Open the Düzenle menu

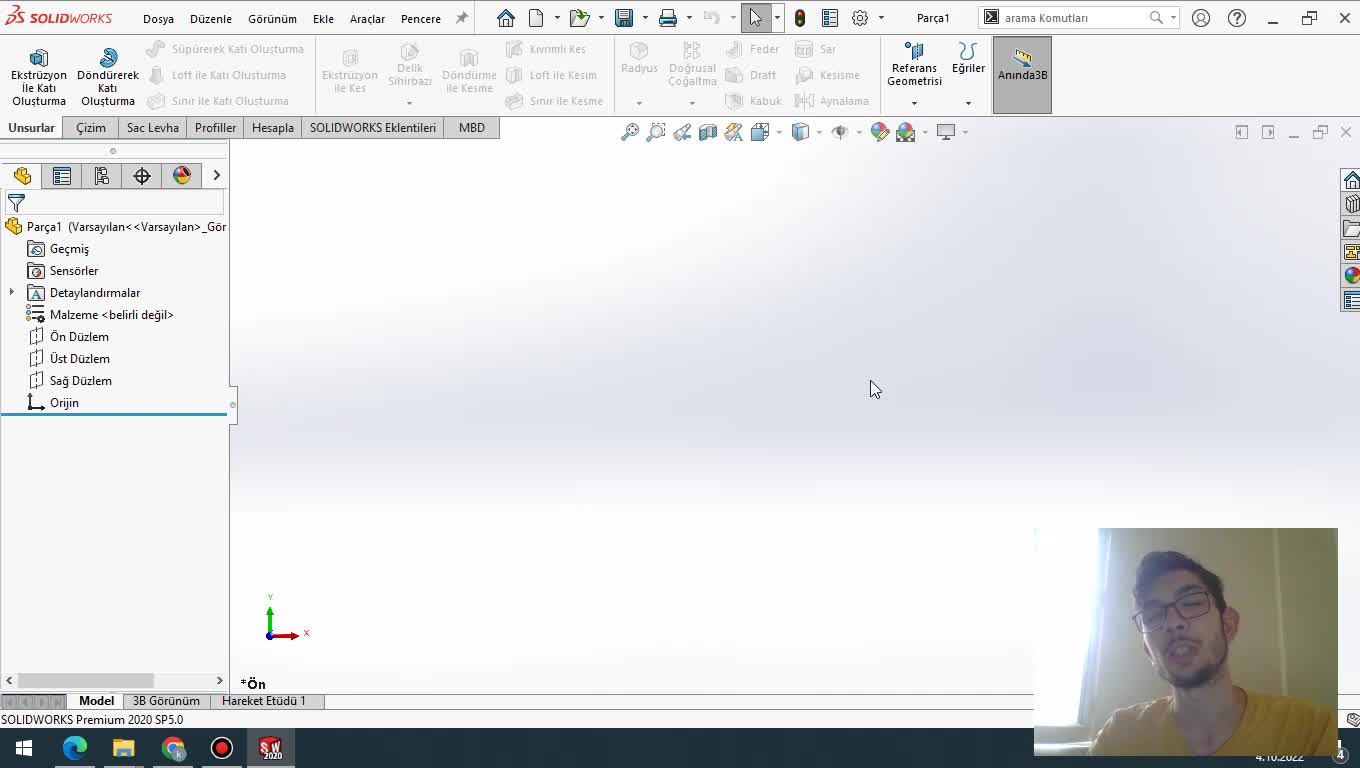(x=211, y=19)
